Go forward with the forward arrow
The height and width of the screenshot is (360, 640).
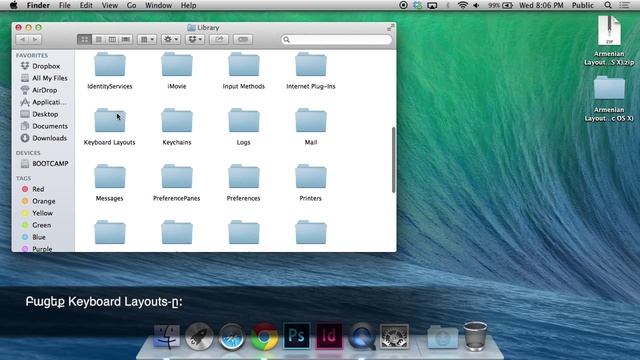coord(36,39)
